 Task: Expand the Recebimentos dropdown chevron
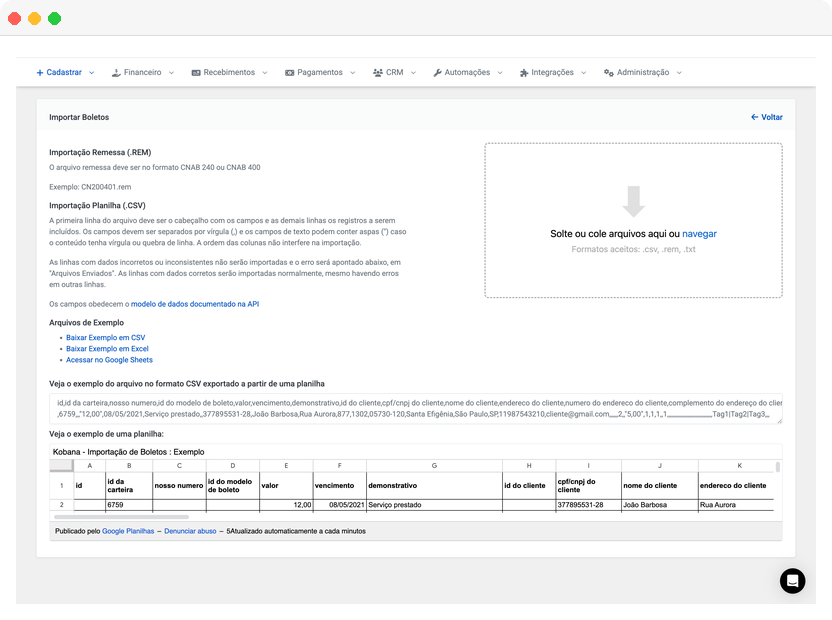[264, 73]
